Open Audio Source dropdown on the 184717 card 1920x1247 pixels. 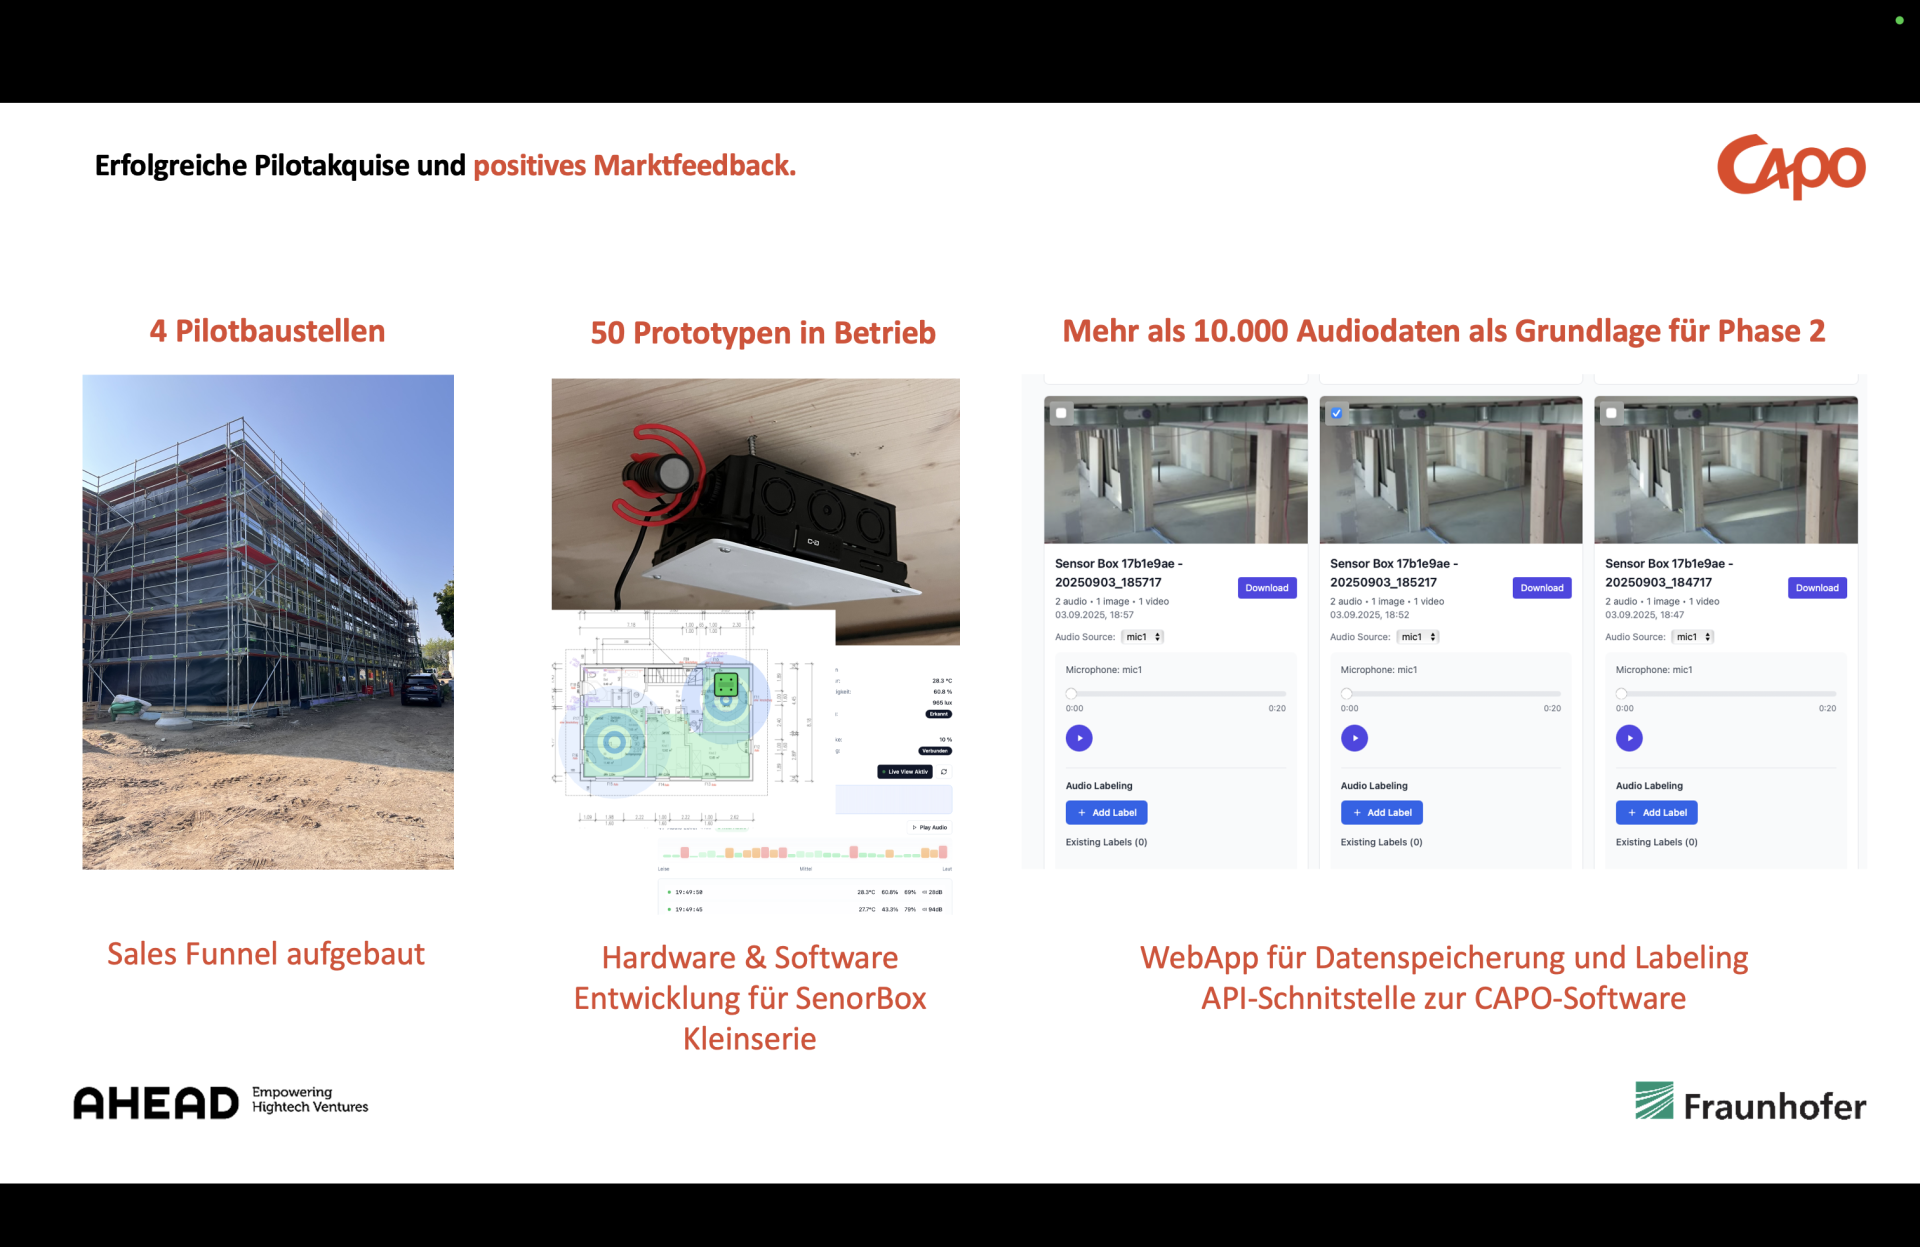[x=1693, y=636]
